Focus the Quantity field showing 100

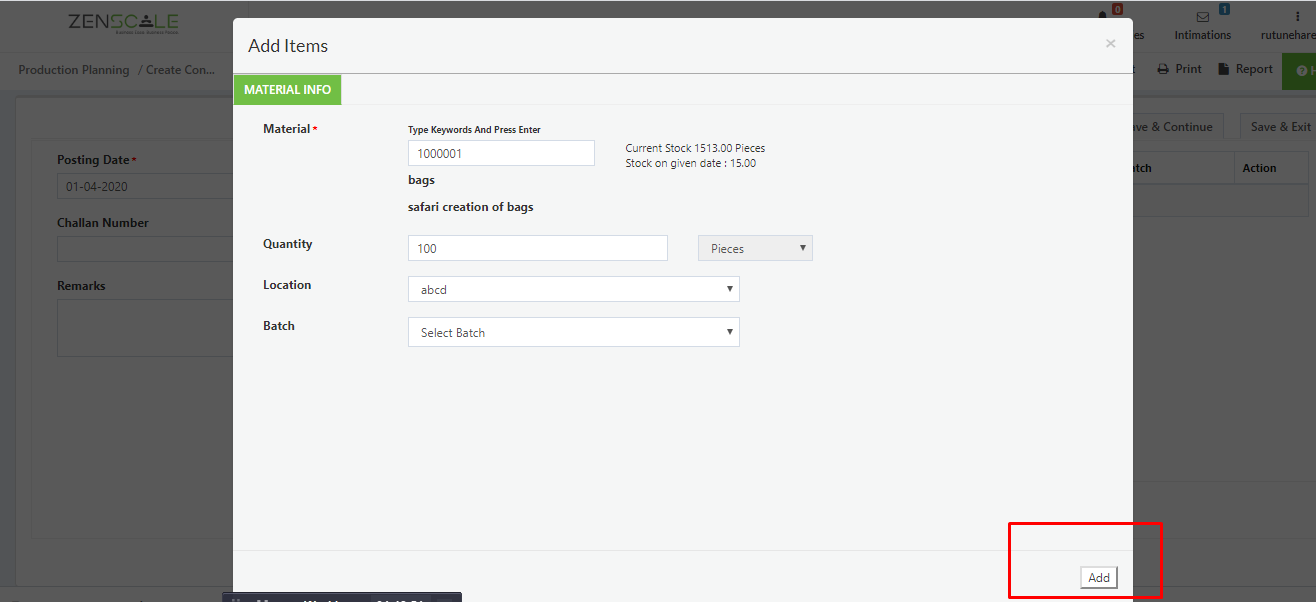click(538, 248)
